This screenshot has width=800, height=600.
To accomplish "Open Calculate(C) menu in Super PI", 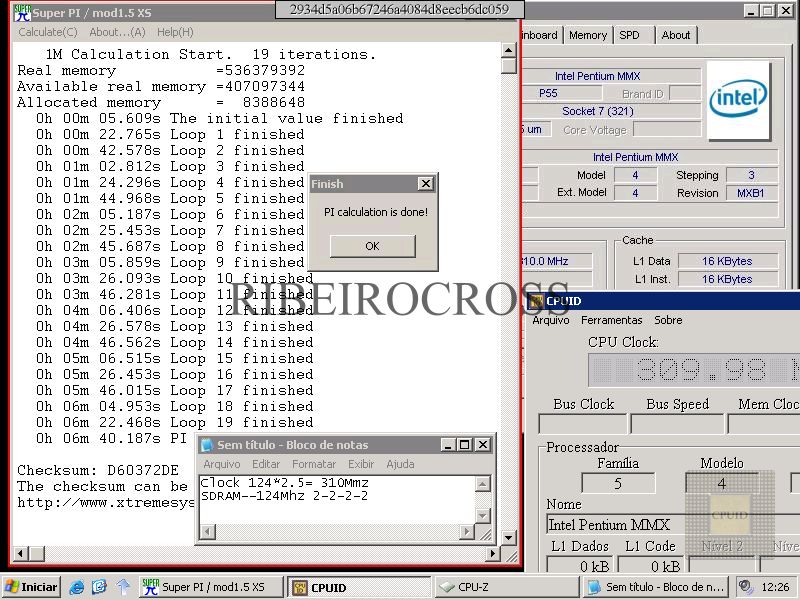I will 48,32.
